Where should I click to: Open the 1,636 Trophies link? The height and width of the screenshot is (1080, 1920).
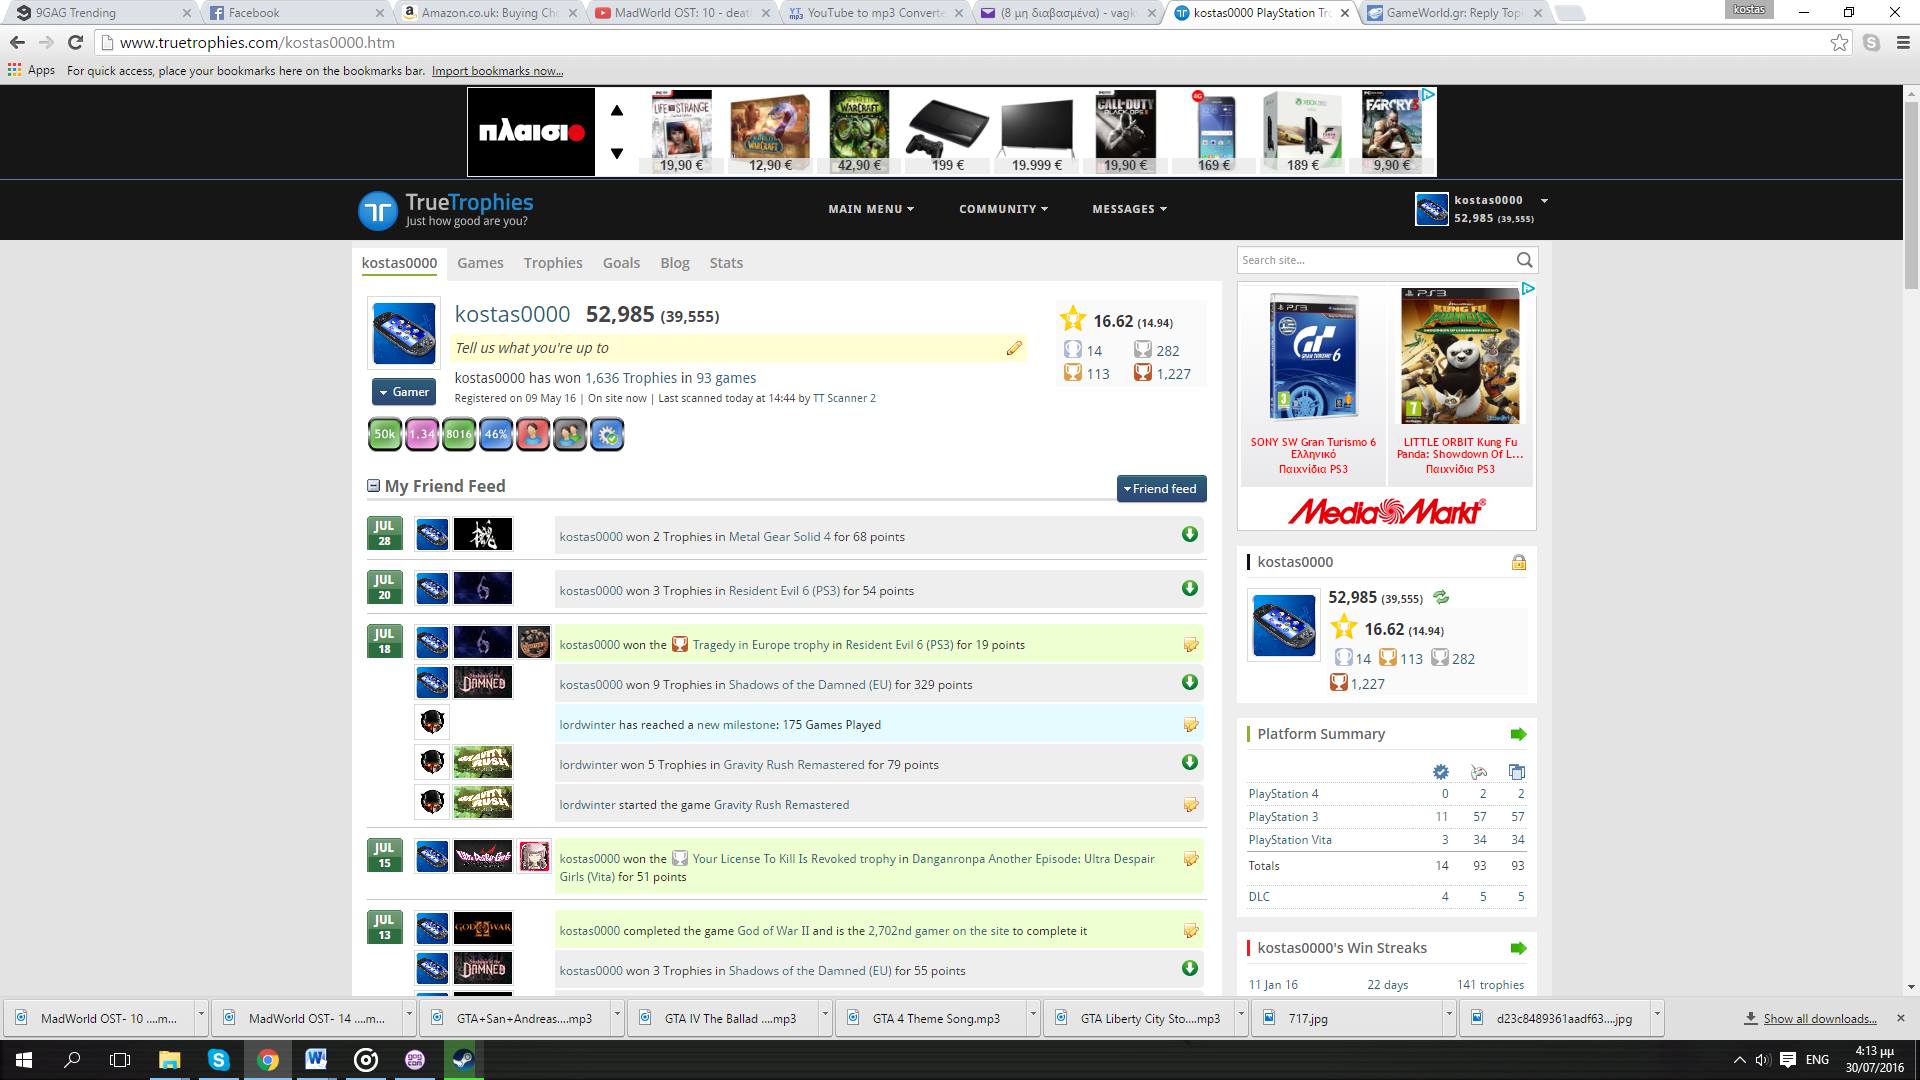631,378
